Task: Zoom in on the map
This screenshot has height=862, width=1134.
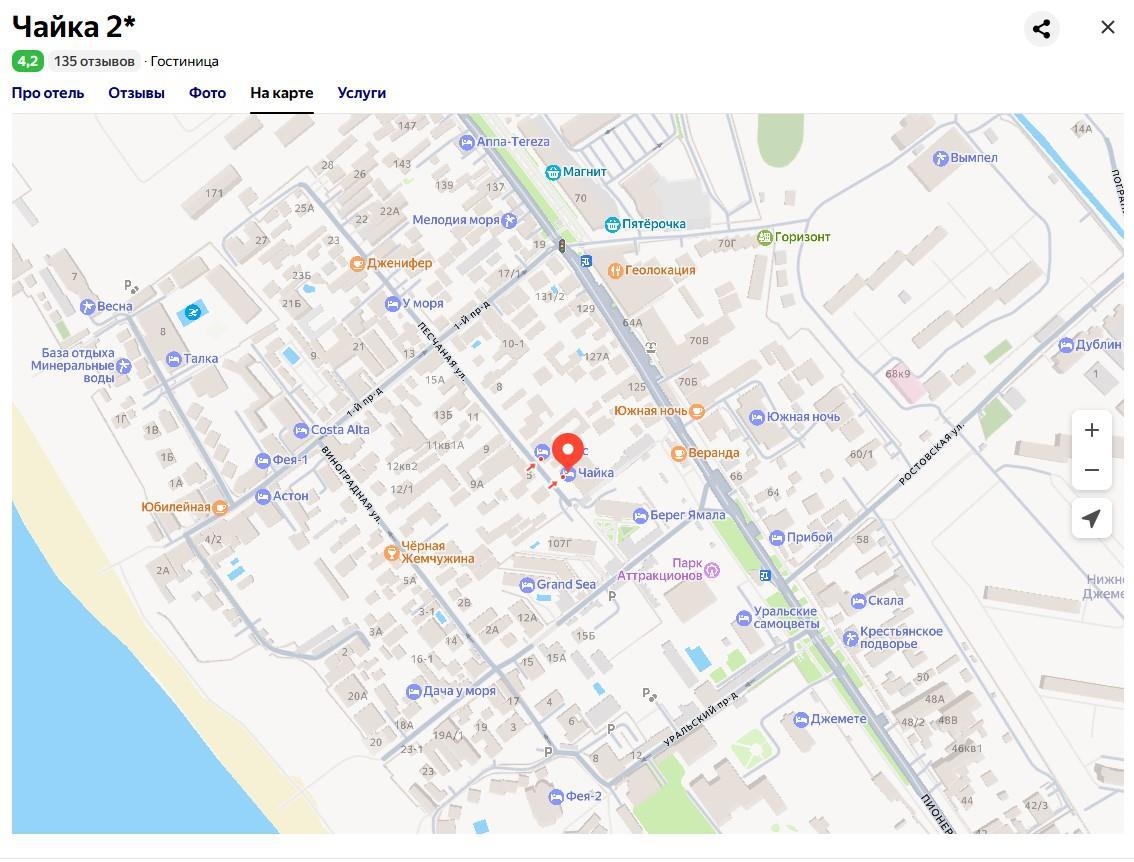Action: (x=1091, y=430)
